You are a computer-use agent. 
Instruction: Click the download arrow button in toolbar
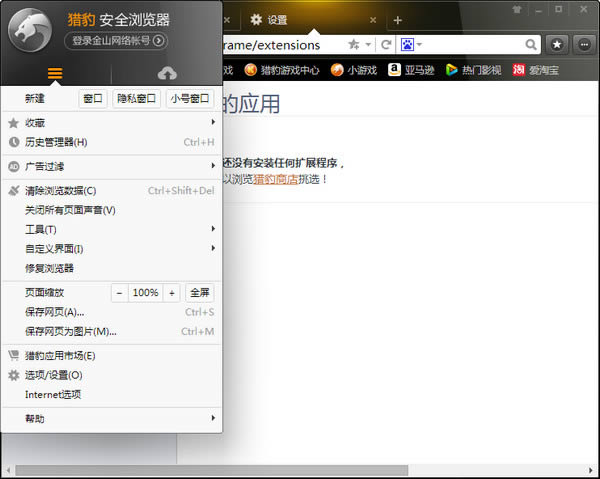click(583, 45)
